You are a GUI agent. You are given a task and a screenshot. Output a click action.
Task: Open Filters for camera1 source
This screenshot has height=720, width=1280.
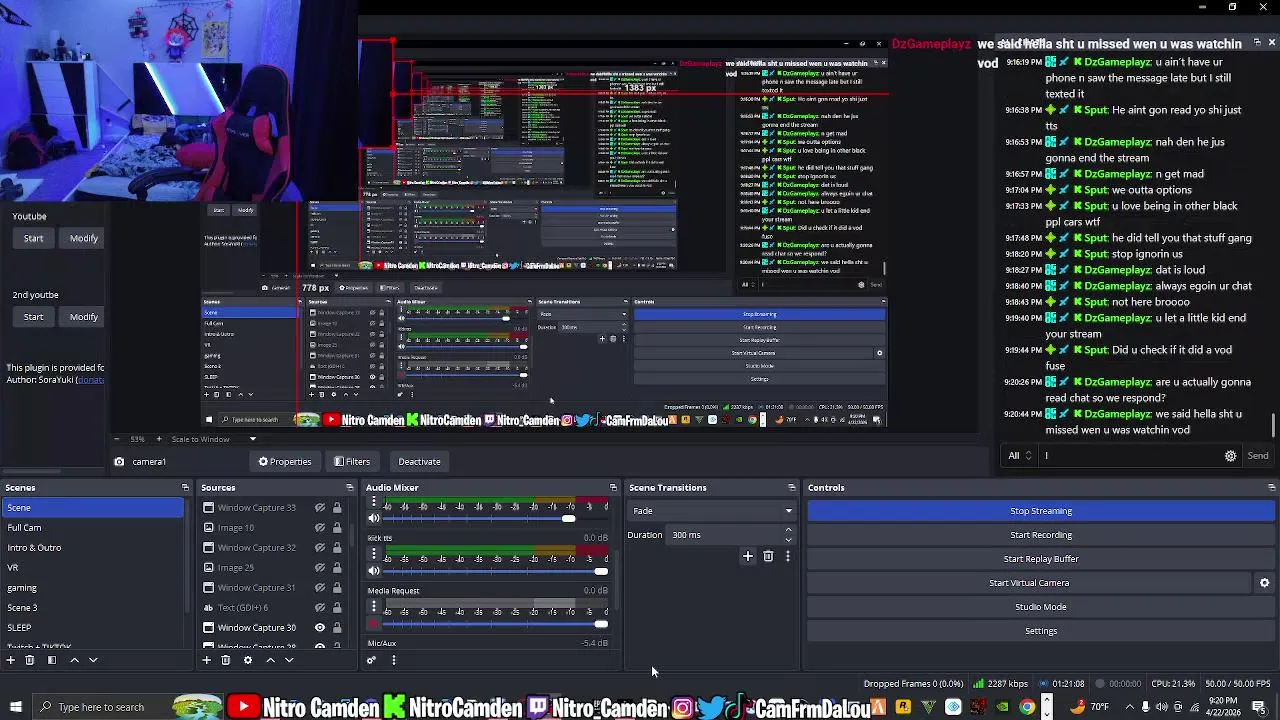pyautogui.click(x=352, y=462)
